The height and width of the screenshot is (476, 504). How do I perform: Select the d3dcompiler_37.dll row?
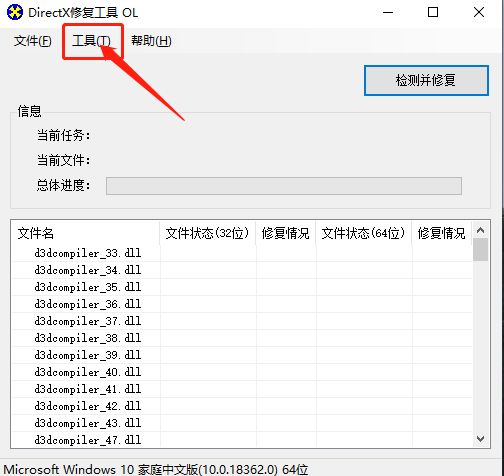[x=242, y=321]
